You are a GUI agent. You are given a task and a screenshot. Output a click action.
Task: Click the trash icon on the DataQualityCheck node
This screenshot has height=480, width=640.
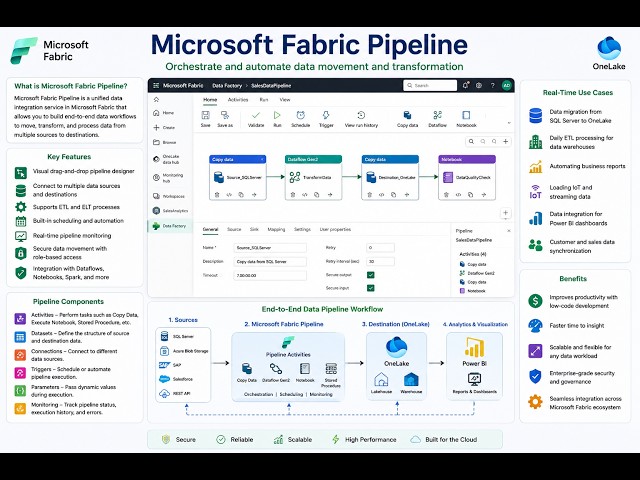click(447, 195)
